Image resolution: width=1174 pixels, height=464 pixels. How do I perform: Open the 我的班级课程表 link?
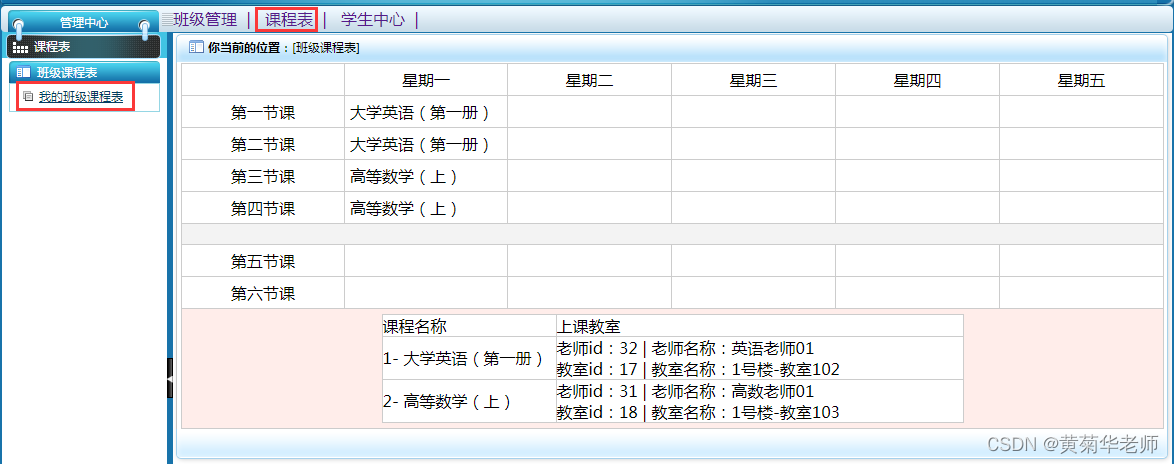(x=81, y=97)
